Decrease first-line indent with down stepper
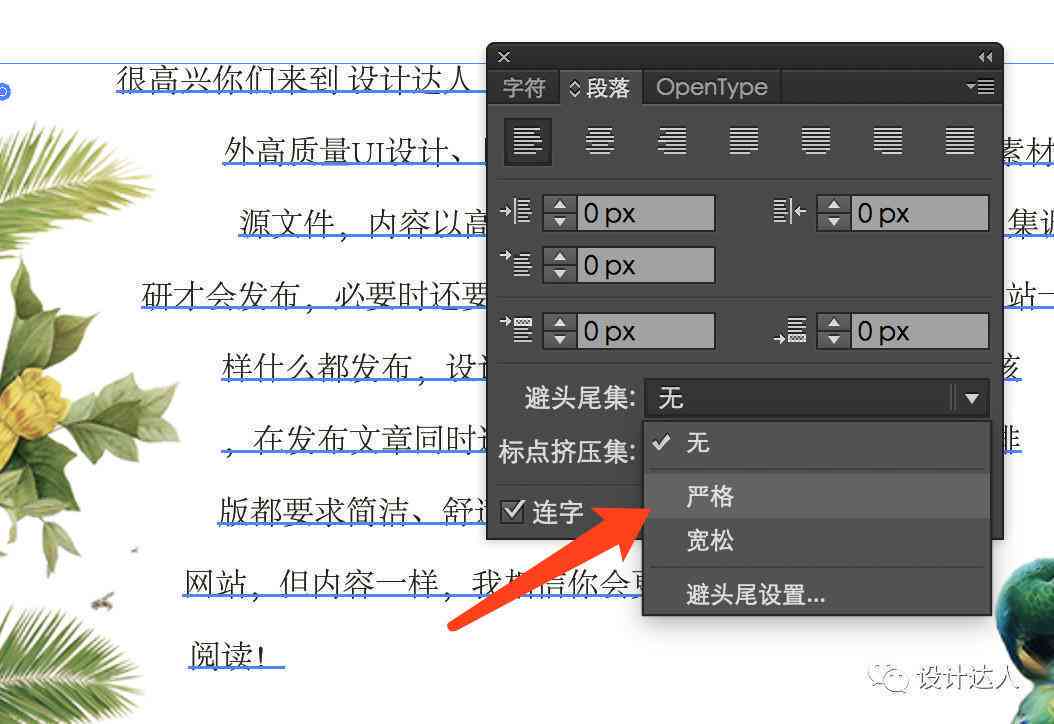The image size is (1054, 724). [x=560, y=273]
